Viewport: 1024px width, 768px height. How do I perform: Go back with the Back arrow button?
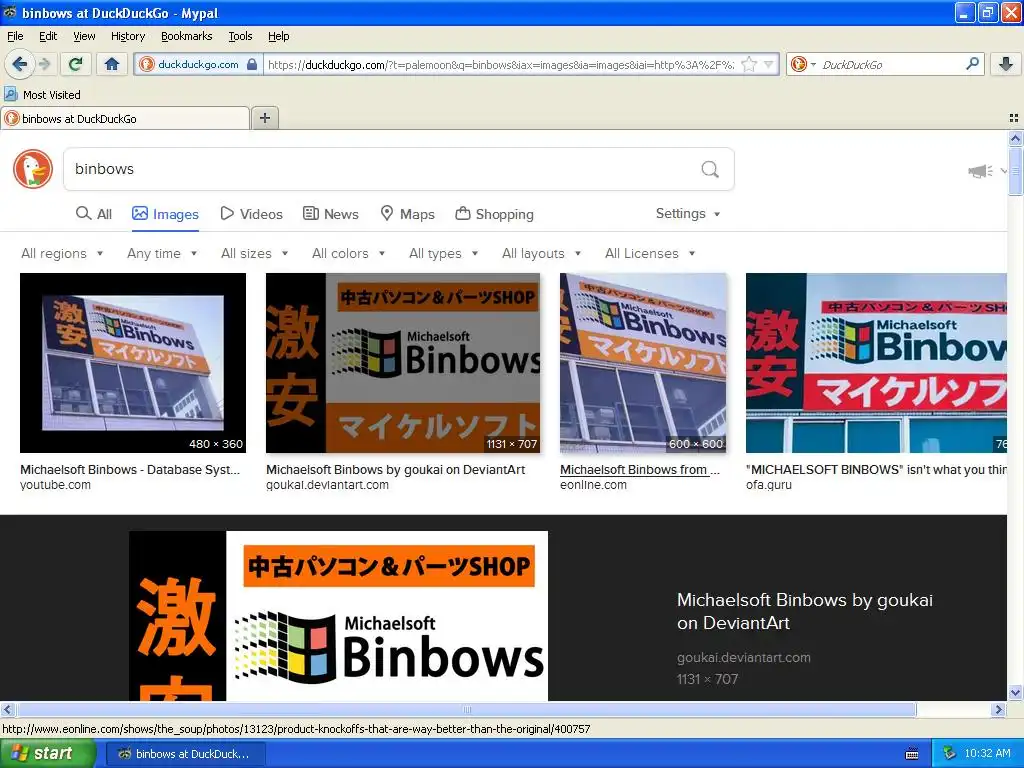20,64
